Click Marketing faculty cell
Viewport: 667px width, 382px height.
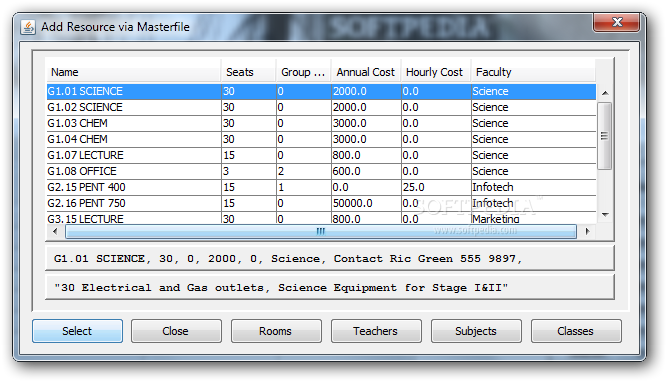click(x=533, y=218)
